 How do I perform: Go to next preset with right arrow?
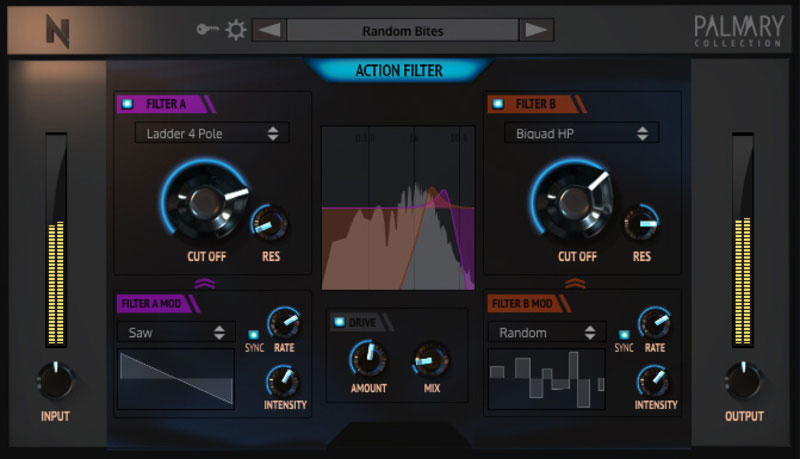click(537, 30)
